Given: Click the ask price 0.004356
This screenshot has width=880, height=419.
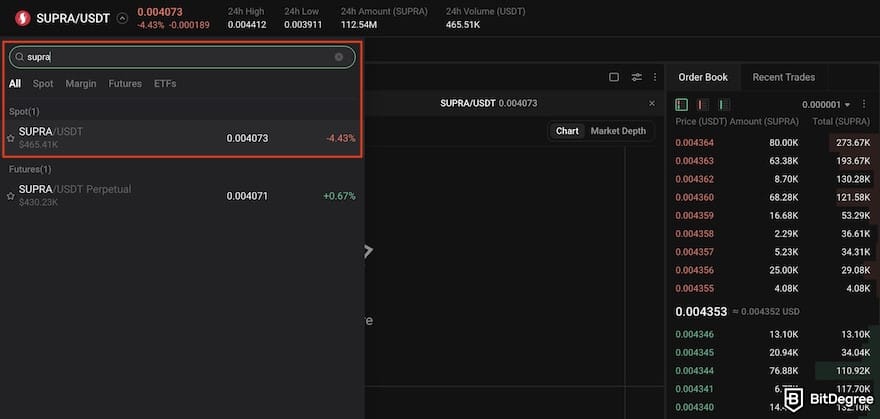Looking at the screenshot, I should coord(694,270).
